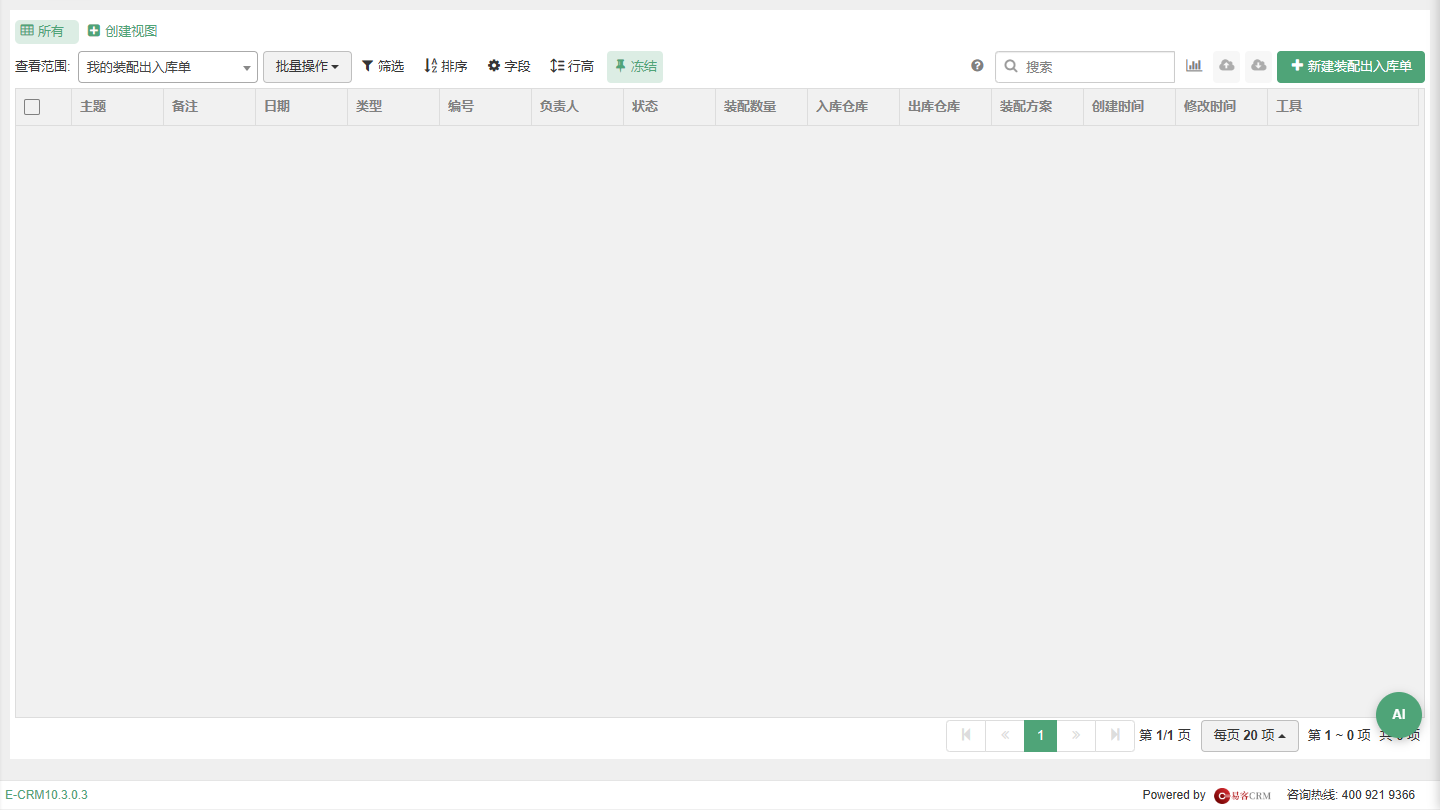Go to previous page pagination button

(1005, 735)
